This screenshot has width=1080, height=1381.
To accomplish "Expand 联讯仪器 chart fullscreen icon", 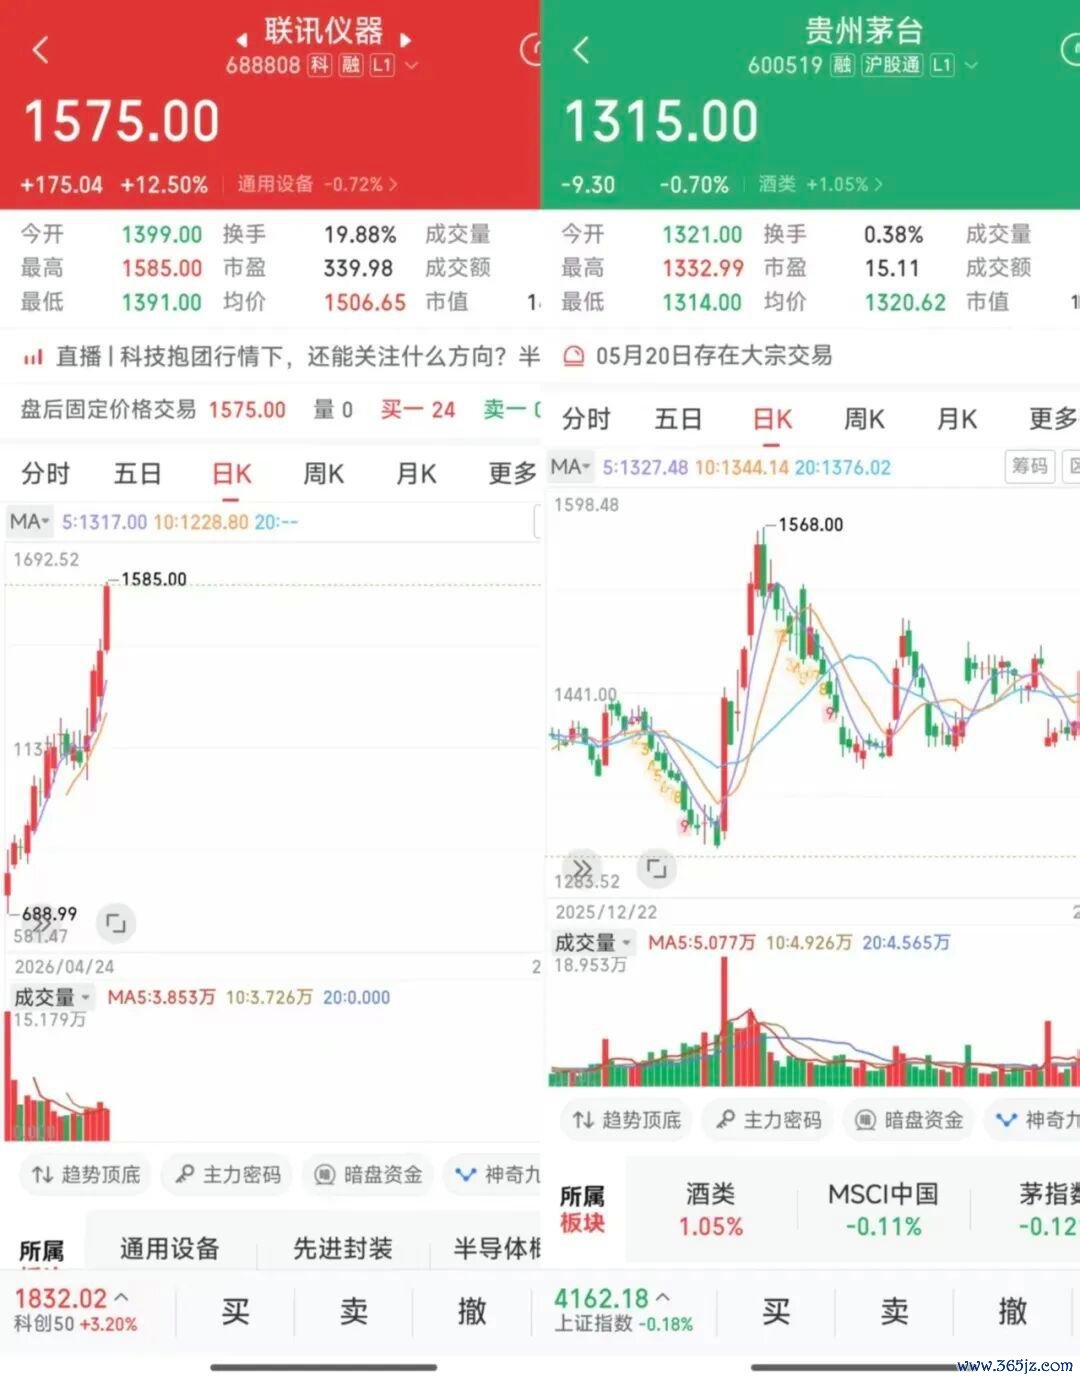I will click(116, 923).
